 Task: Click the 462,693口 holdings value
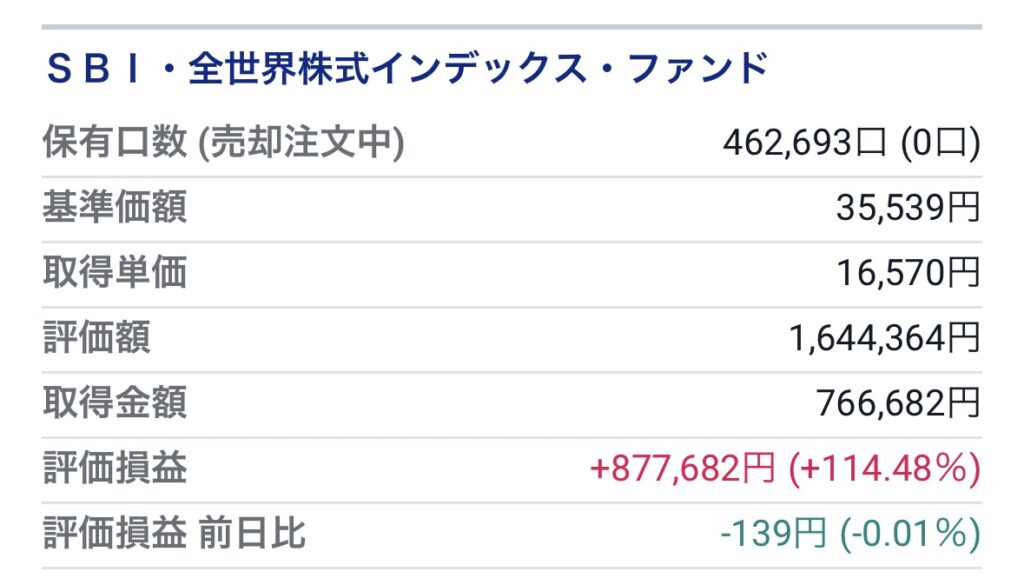click(x=805, y=142)
